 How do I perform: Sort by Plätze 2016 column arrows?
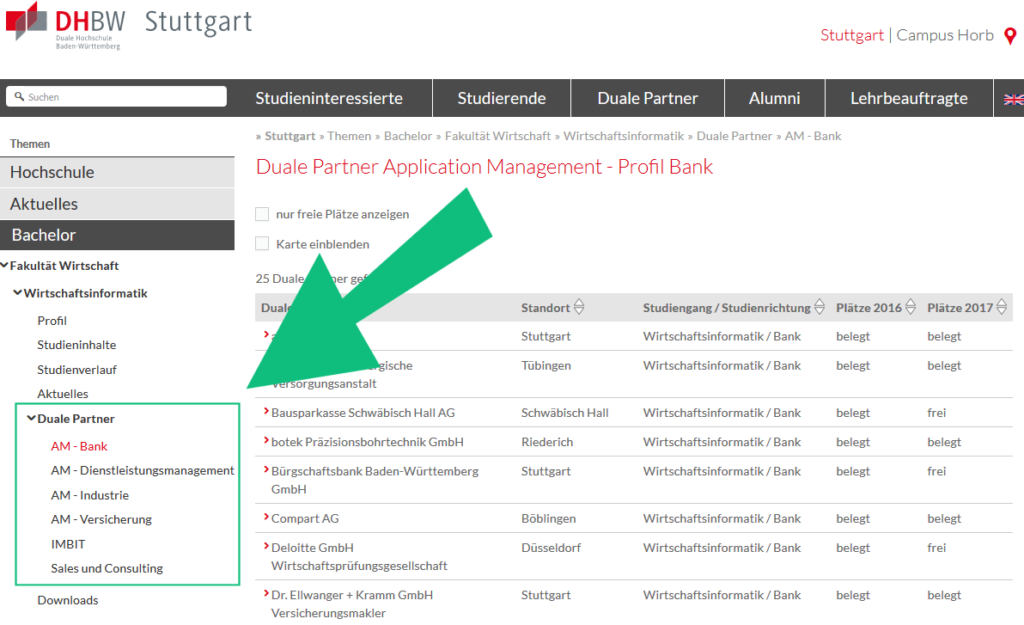910,307
